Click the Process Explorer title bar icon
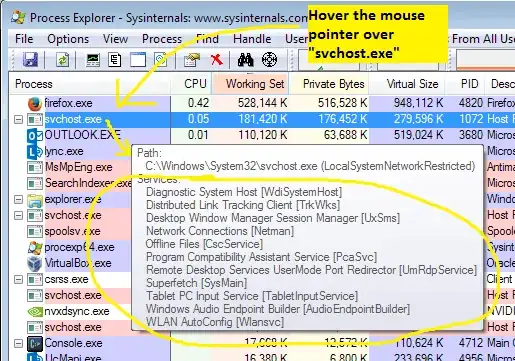515x361 pixels. [18, 17]
